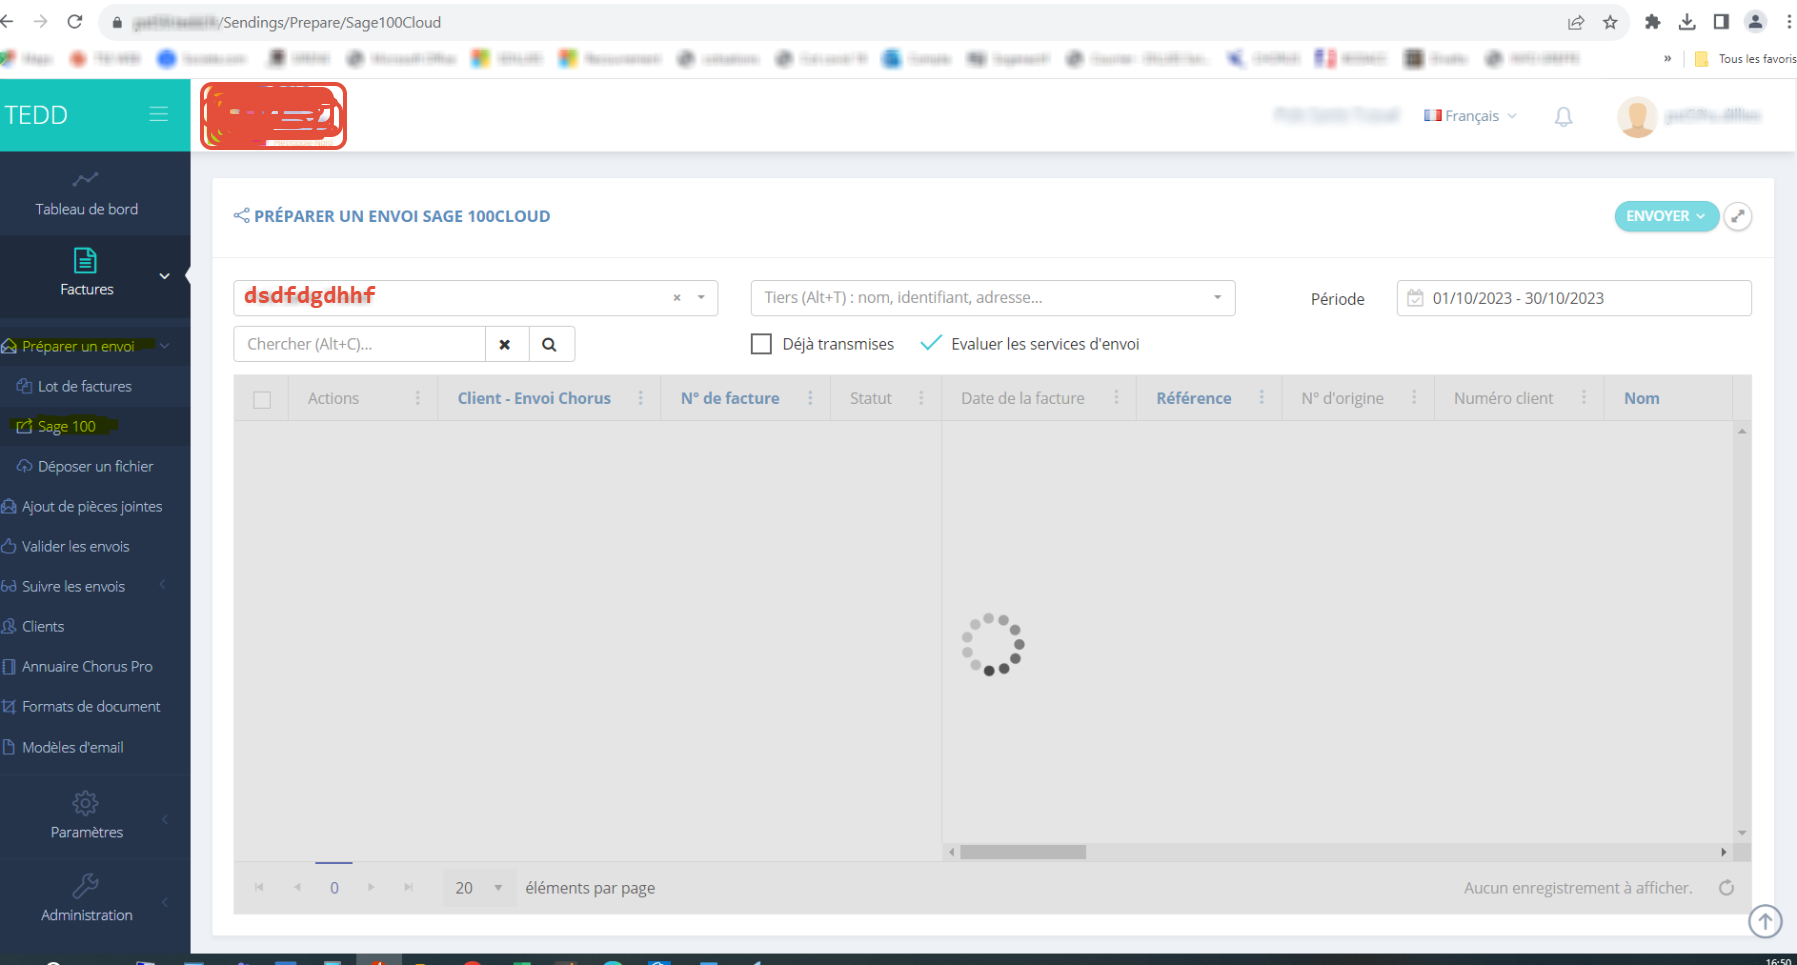The width and height of the screenshot is (1797, 965).
Task: Click the magnifier search button
Action: (x=550, y=344)
